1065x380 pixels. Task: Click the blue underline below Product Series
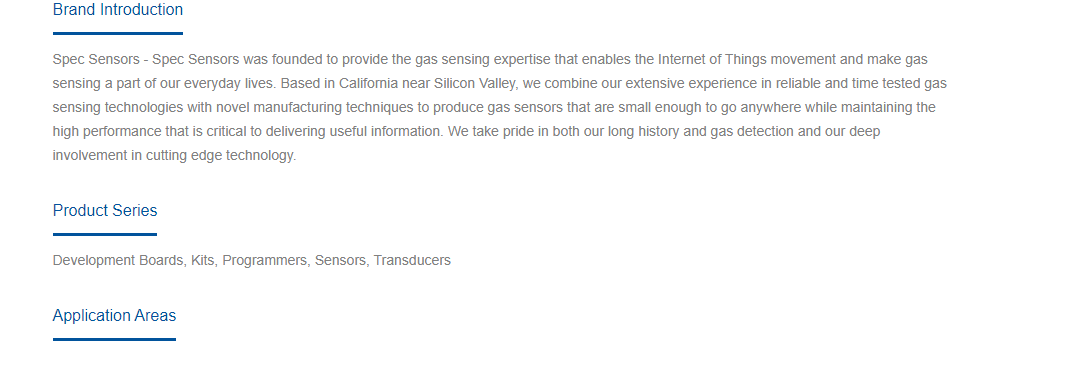tap(105, 234)
